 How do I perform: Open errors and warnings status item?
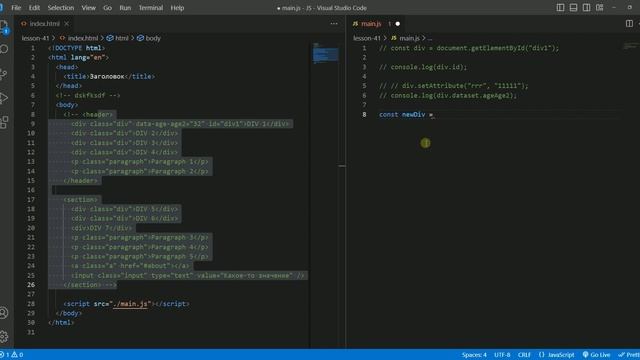click(12, 355)
